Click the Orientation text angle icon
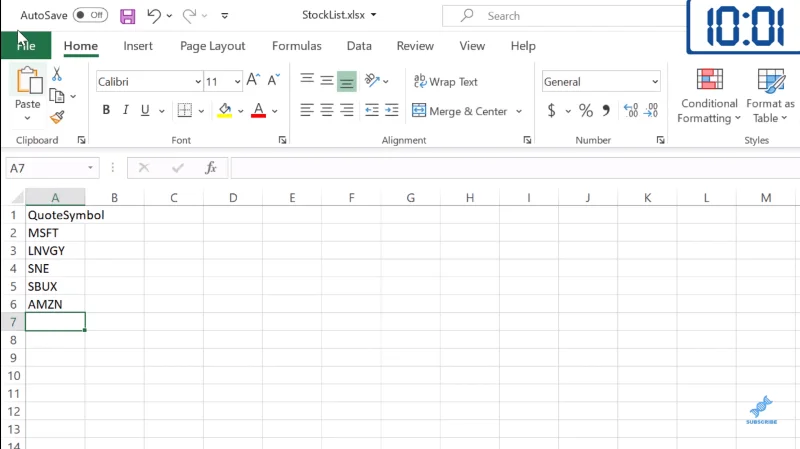This screenshot has width=800, height=449. (372, 80)
